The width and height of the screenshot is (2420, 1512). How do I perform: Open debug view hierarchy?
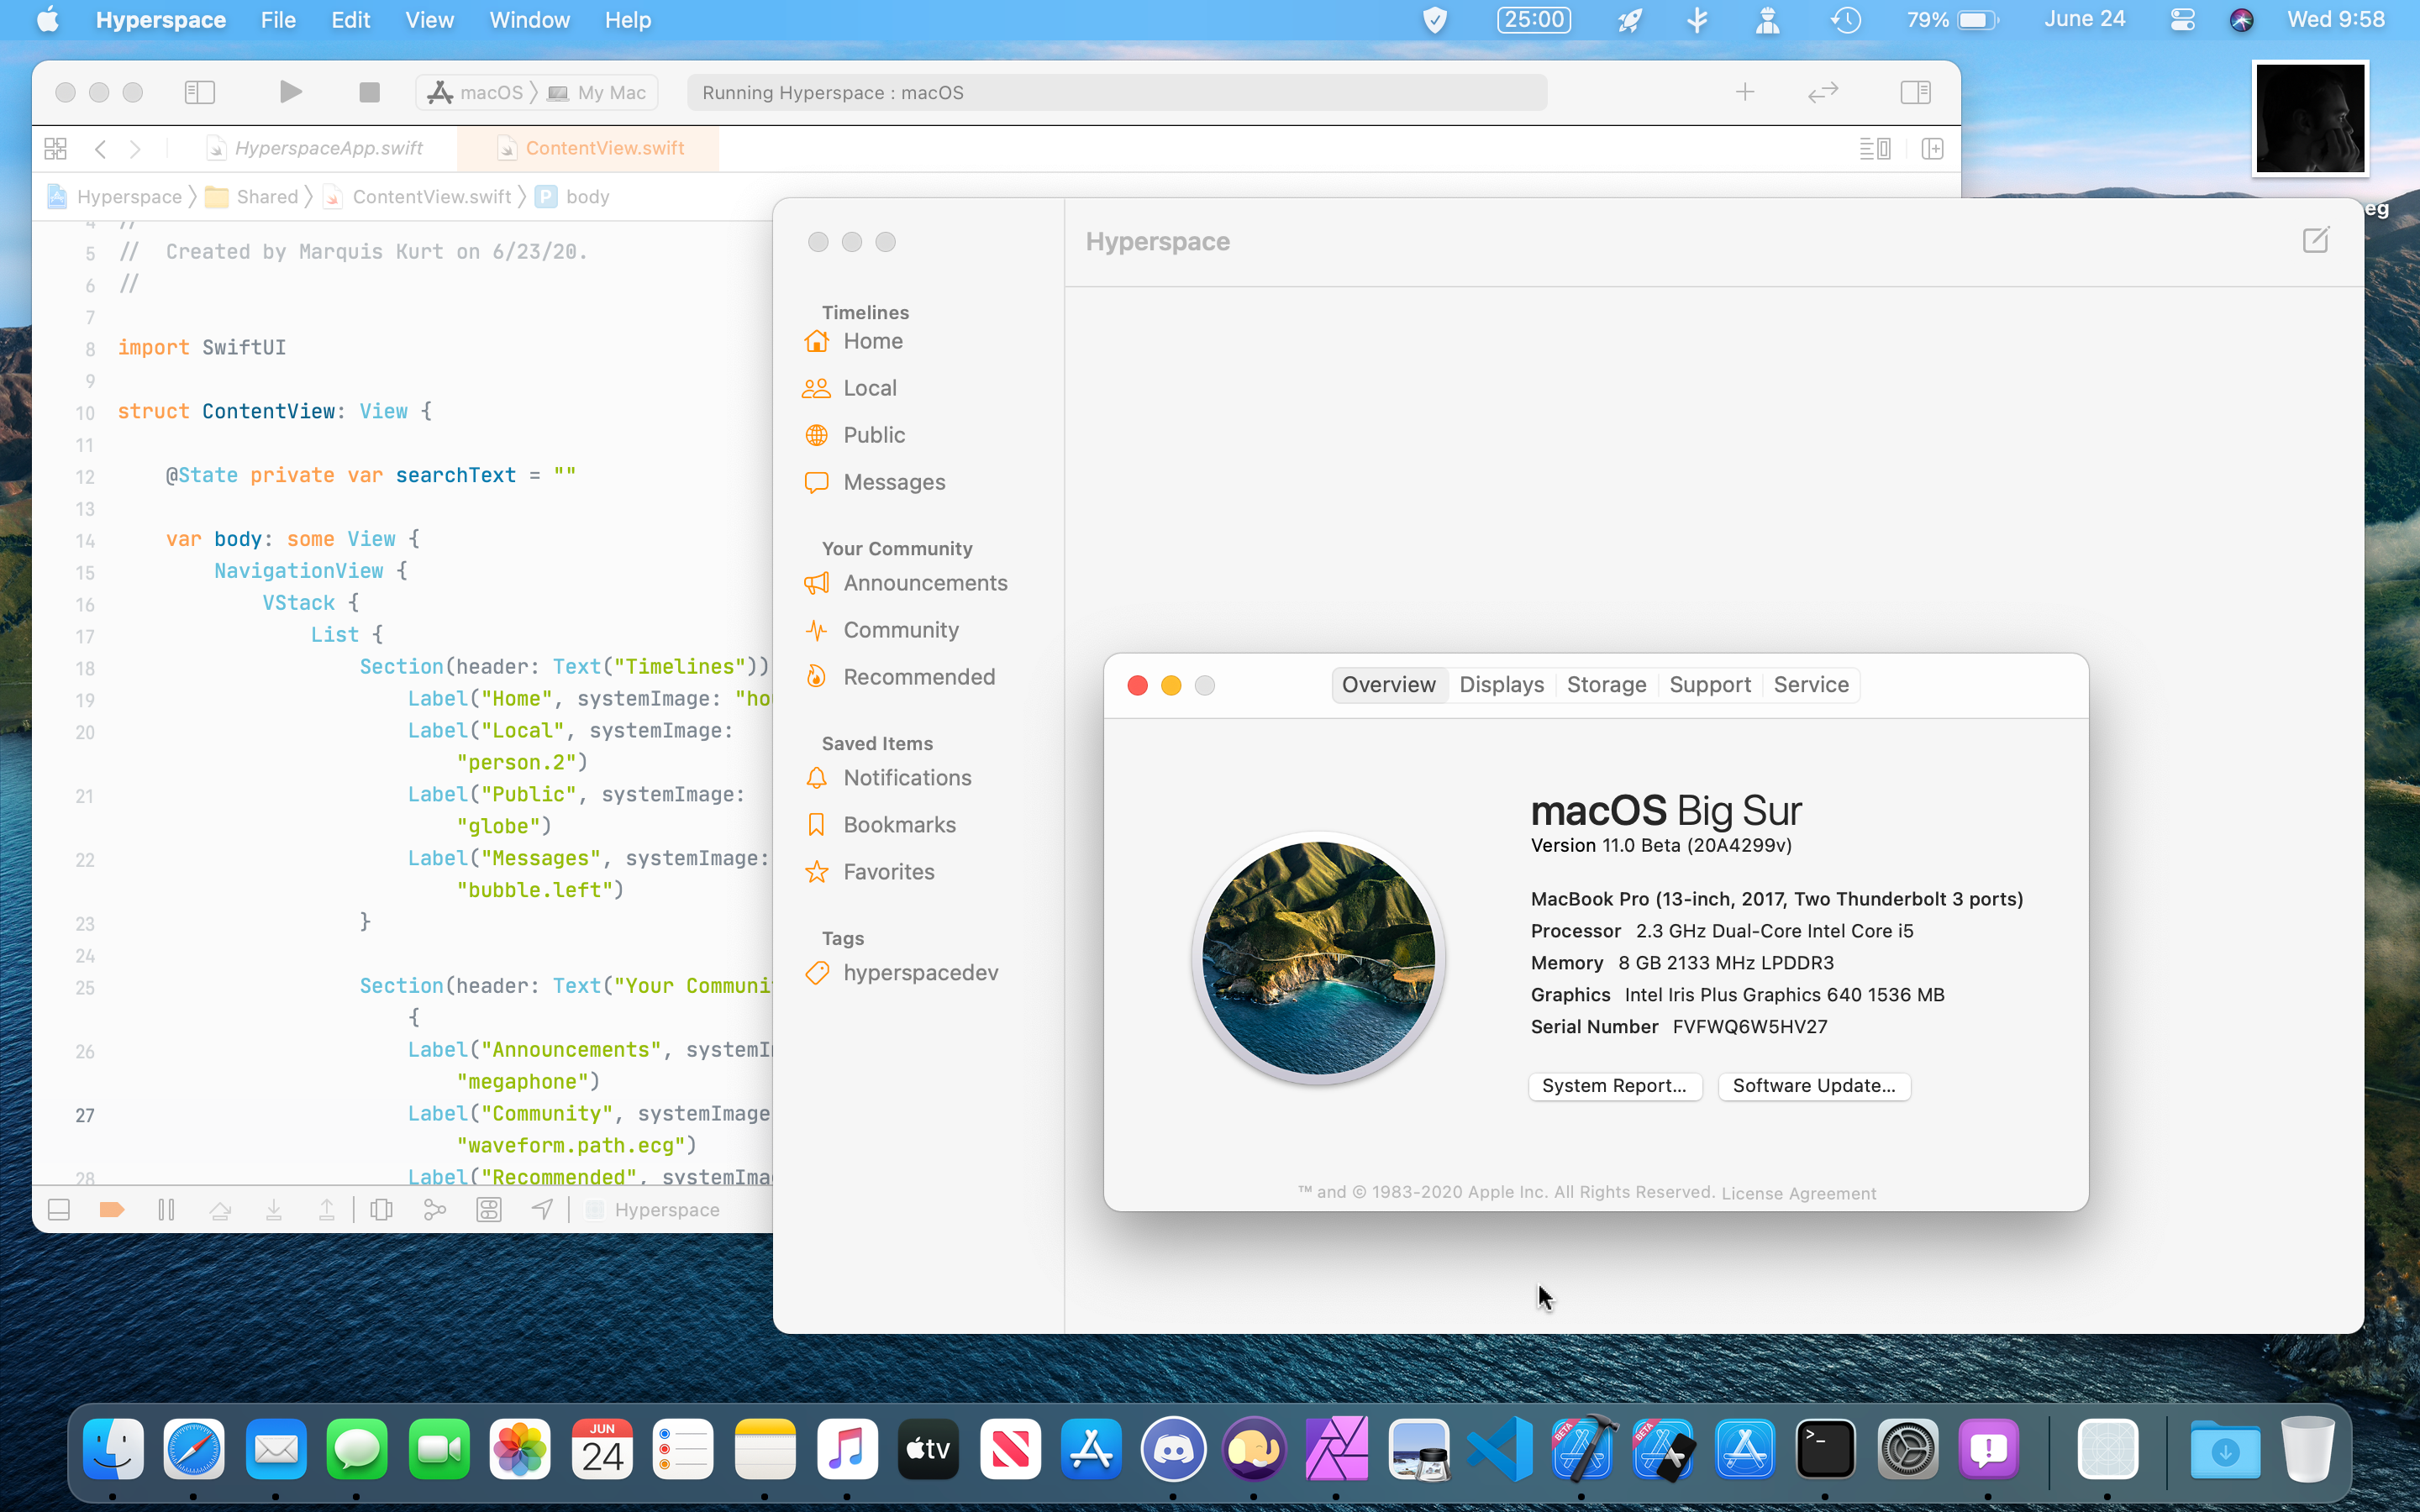(381, 1210)
